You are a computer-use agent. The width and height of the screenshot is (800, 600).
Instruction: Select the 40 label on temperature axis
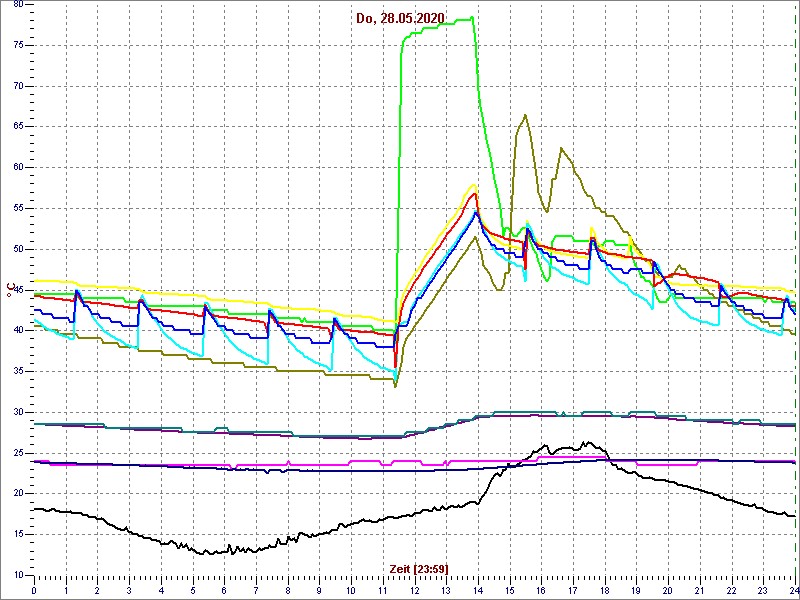coord(18,331)
